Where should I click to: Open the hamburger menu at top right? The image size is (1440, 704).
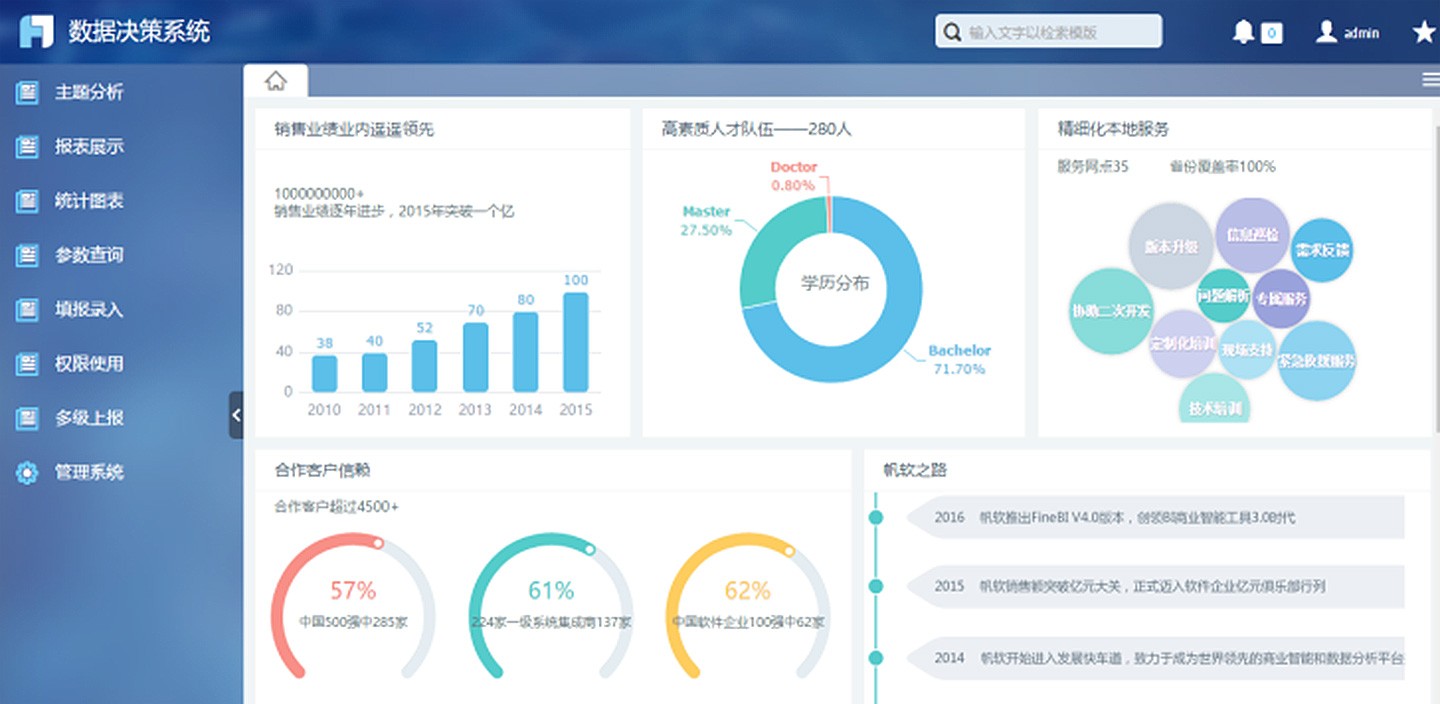tap(1430, 81)
